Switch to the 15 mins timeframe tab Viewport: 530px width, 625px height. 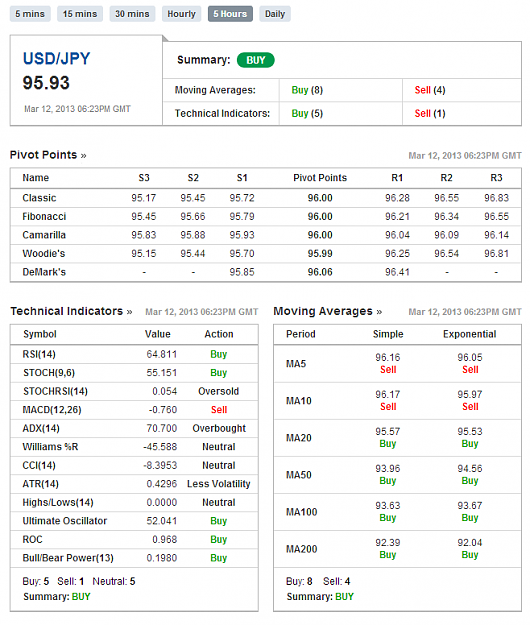80,14
